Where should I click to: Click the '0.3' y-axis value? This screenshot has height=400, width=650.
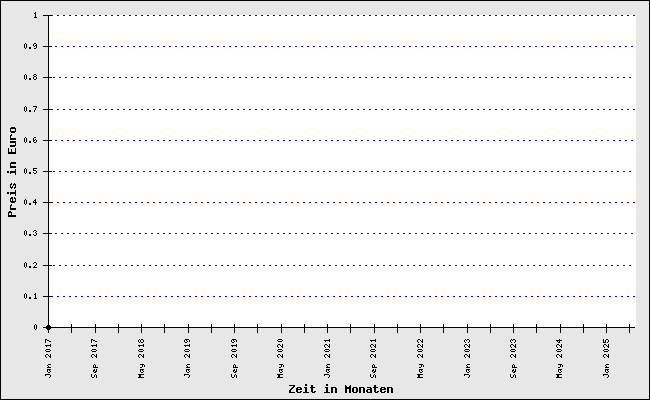(30, 233)
